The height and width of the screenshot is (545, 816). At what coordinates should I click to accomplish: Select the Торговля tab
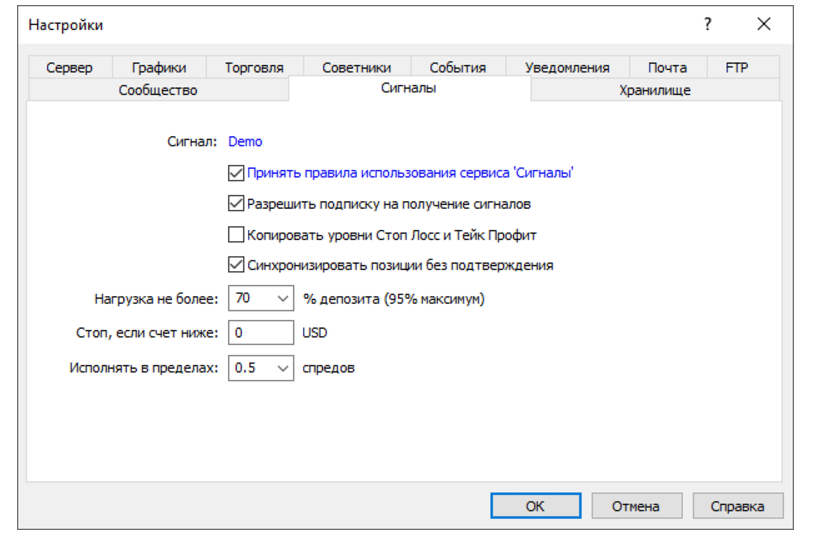[254, 68]
